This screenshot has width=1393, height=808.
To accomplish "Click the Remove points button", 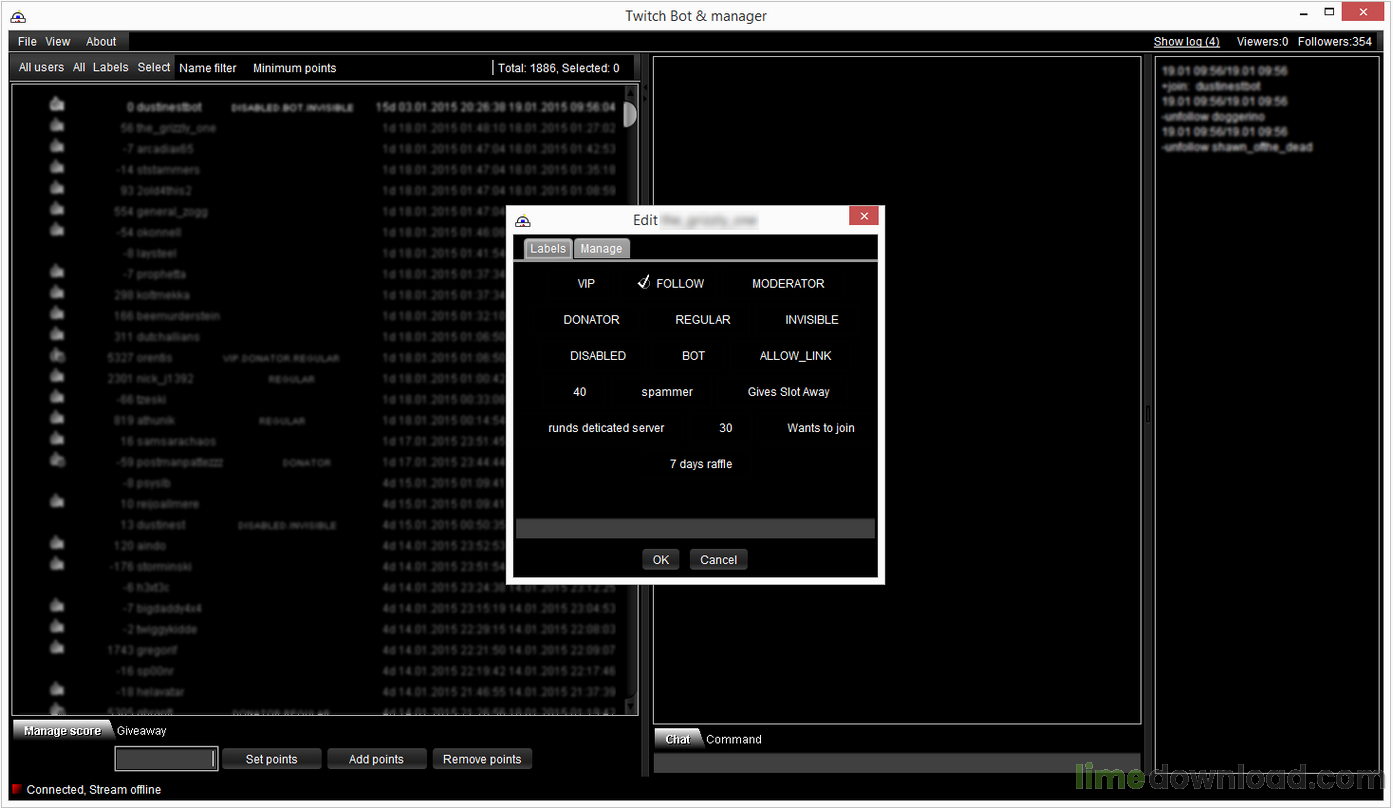I will (482, 759).
